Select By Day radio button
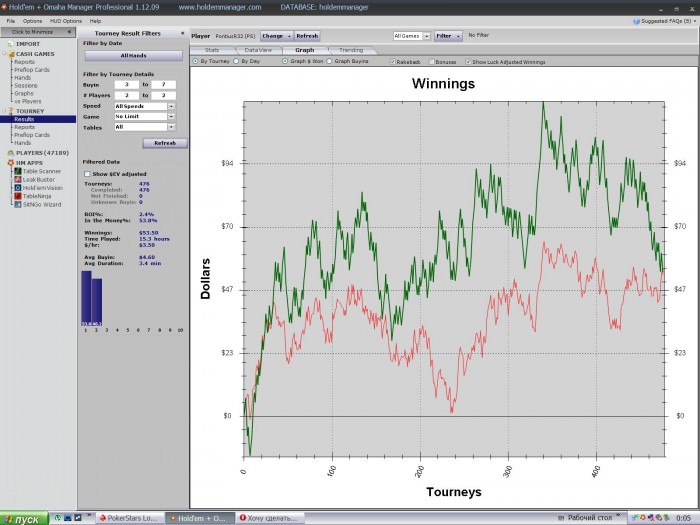Viewport: 700px width, 525px height. [236, 61]
